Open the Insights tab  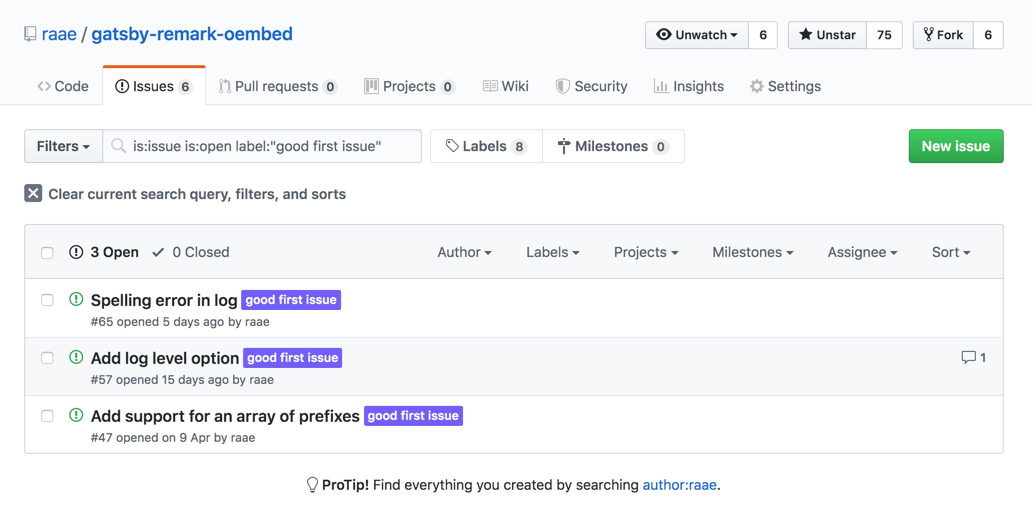[x=688, y=86]
